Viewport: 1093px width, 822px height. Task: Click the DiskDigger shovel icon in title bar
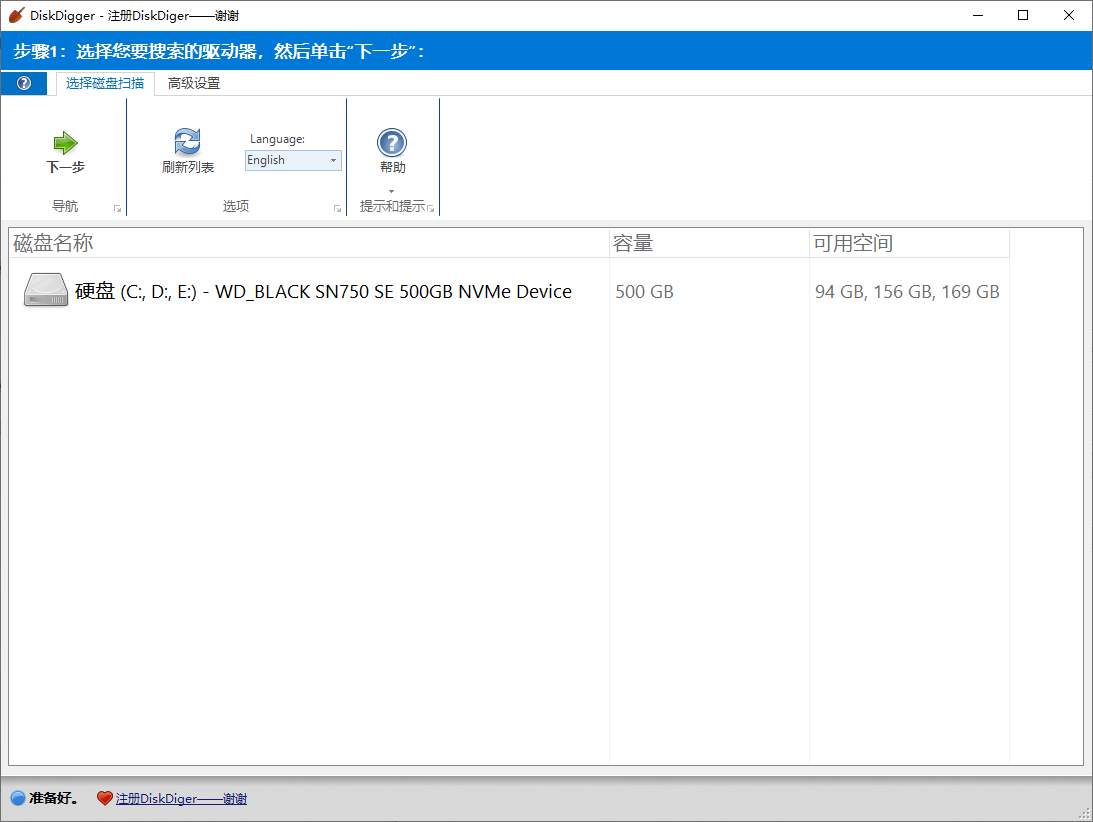tap(14, 15)
